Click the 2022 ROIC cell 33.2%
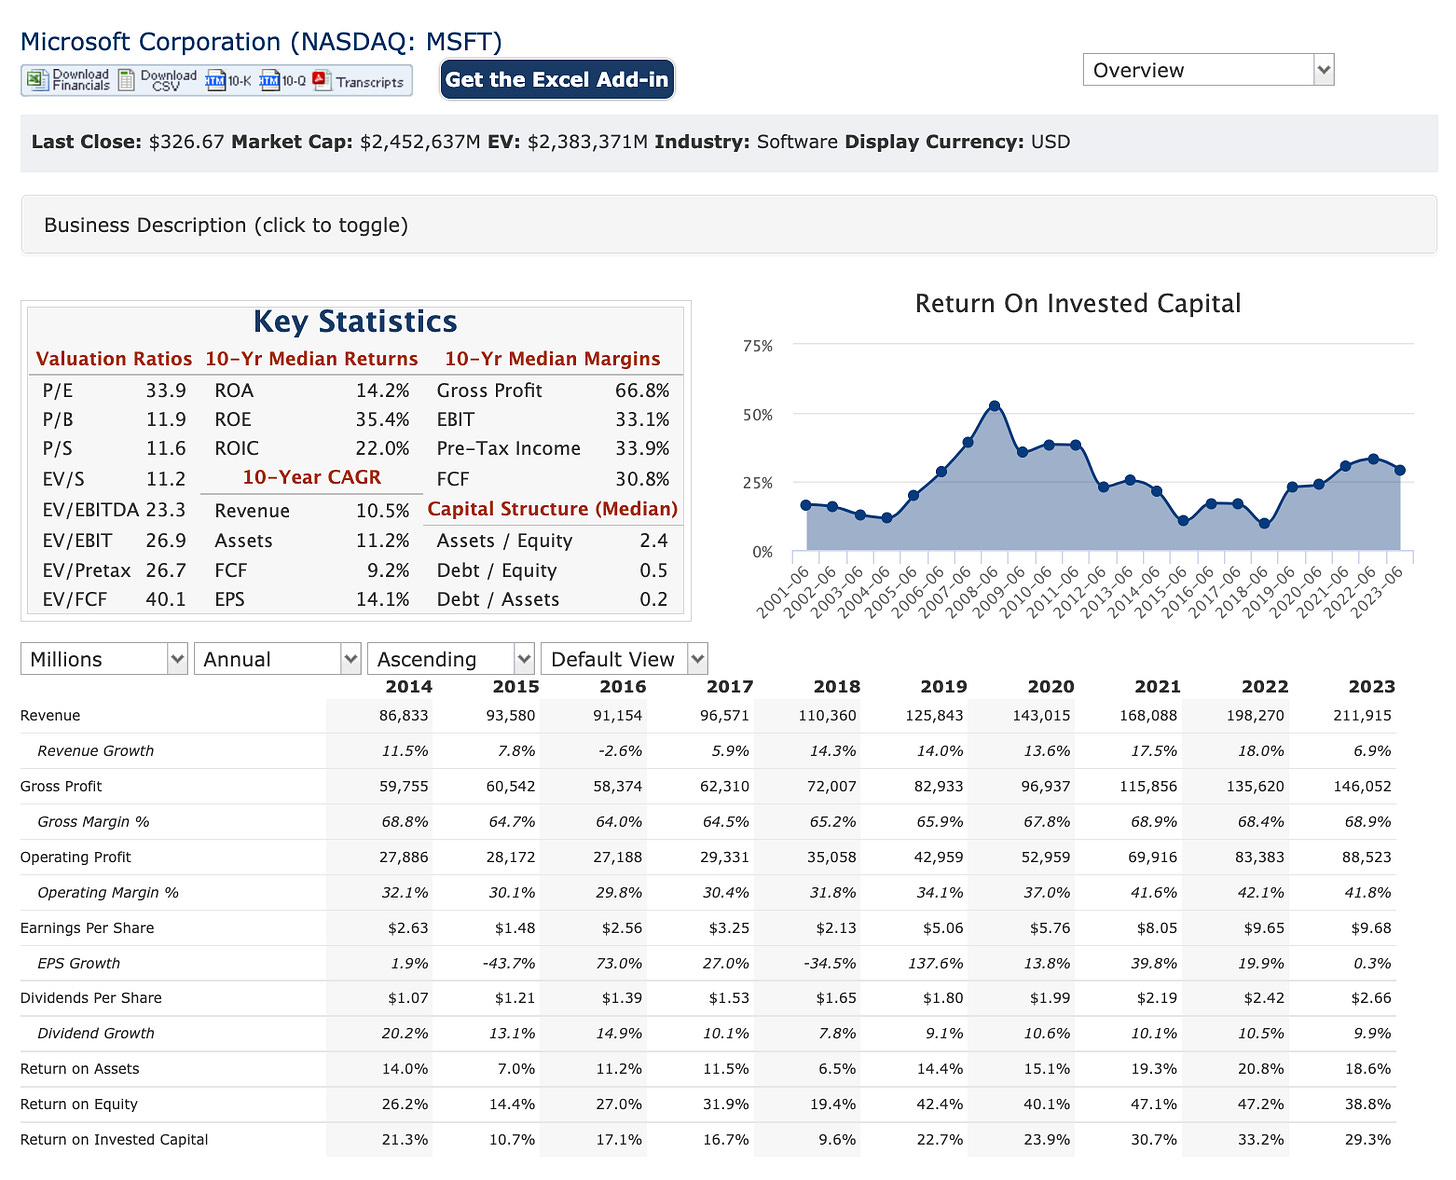Viewport: 1456px width, 1180px height. [x=1263, y=1140]
